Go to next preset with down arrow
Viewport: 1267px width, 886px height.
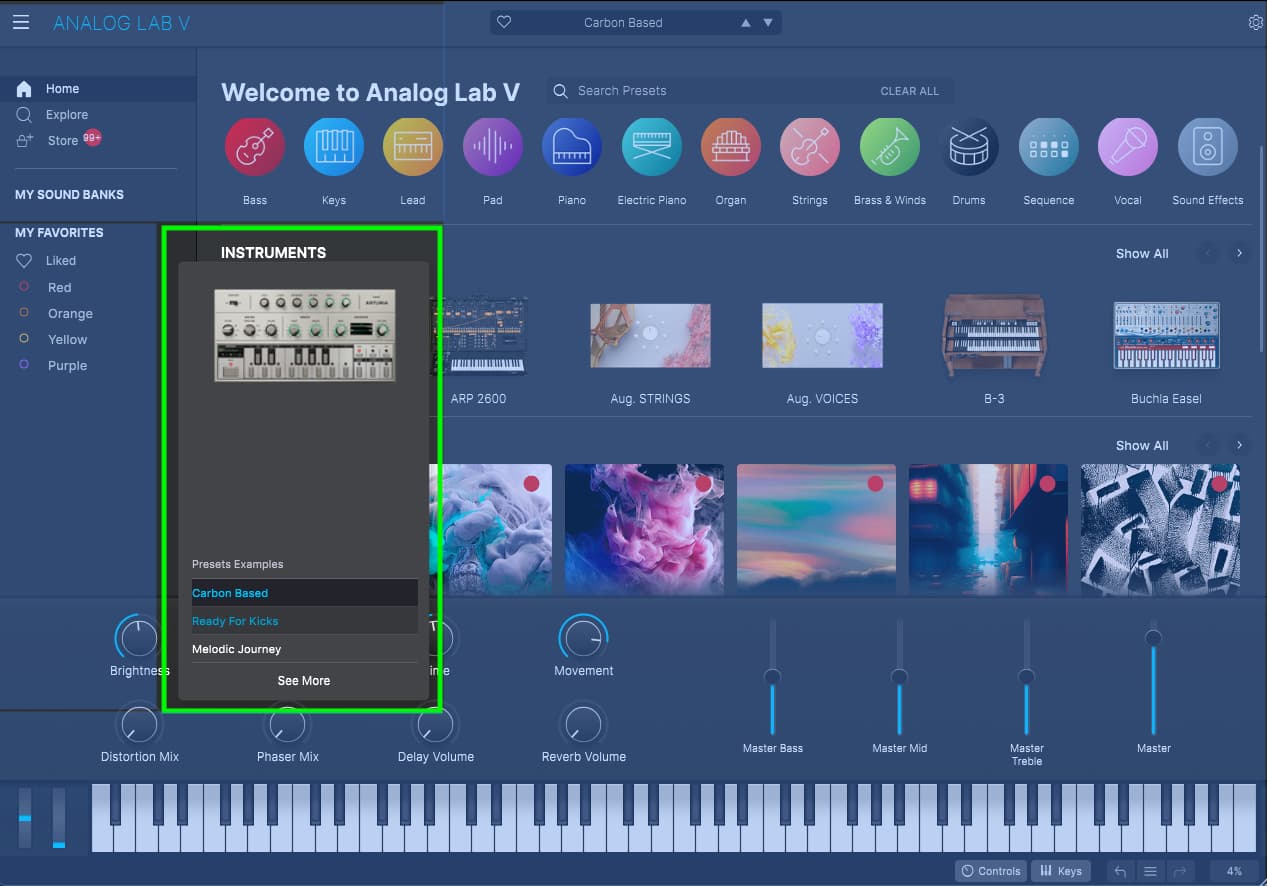[768, 23]
